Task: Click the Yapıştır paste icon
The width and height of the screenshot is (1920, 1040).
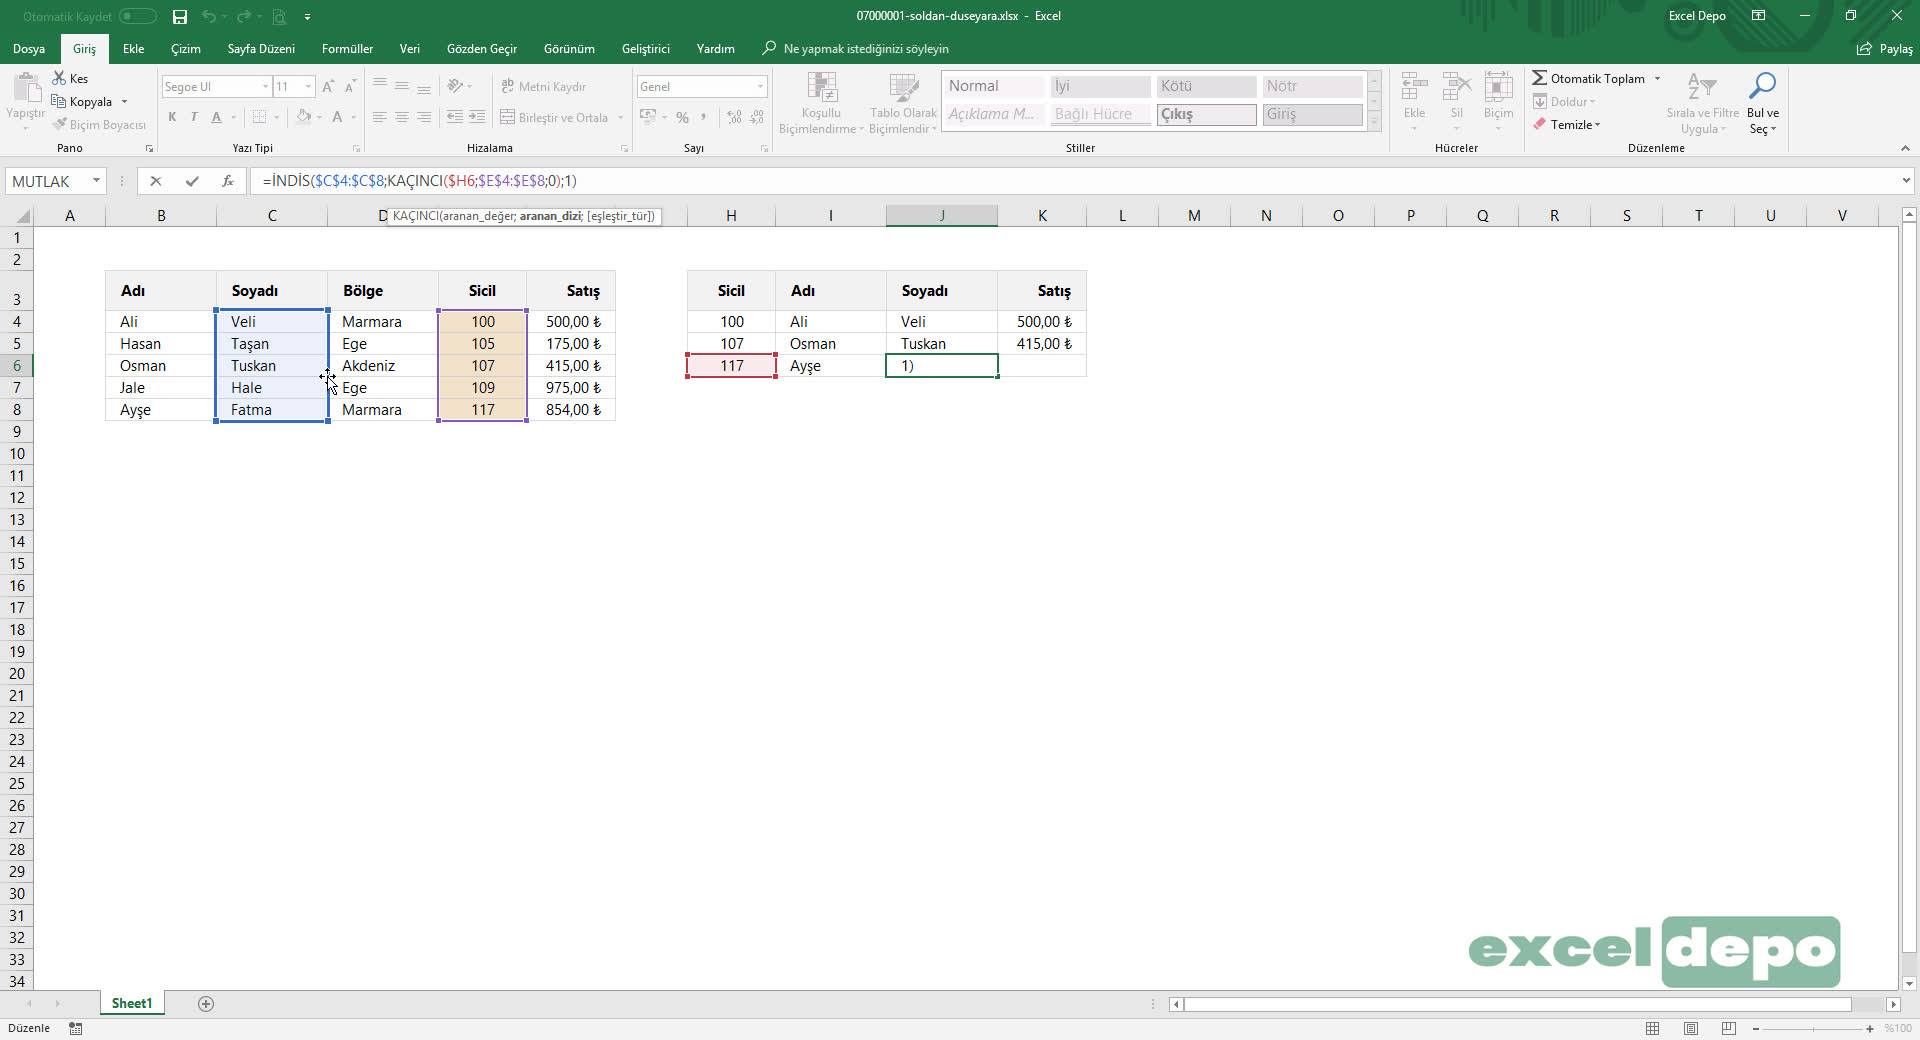Action: pos(25,90)
